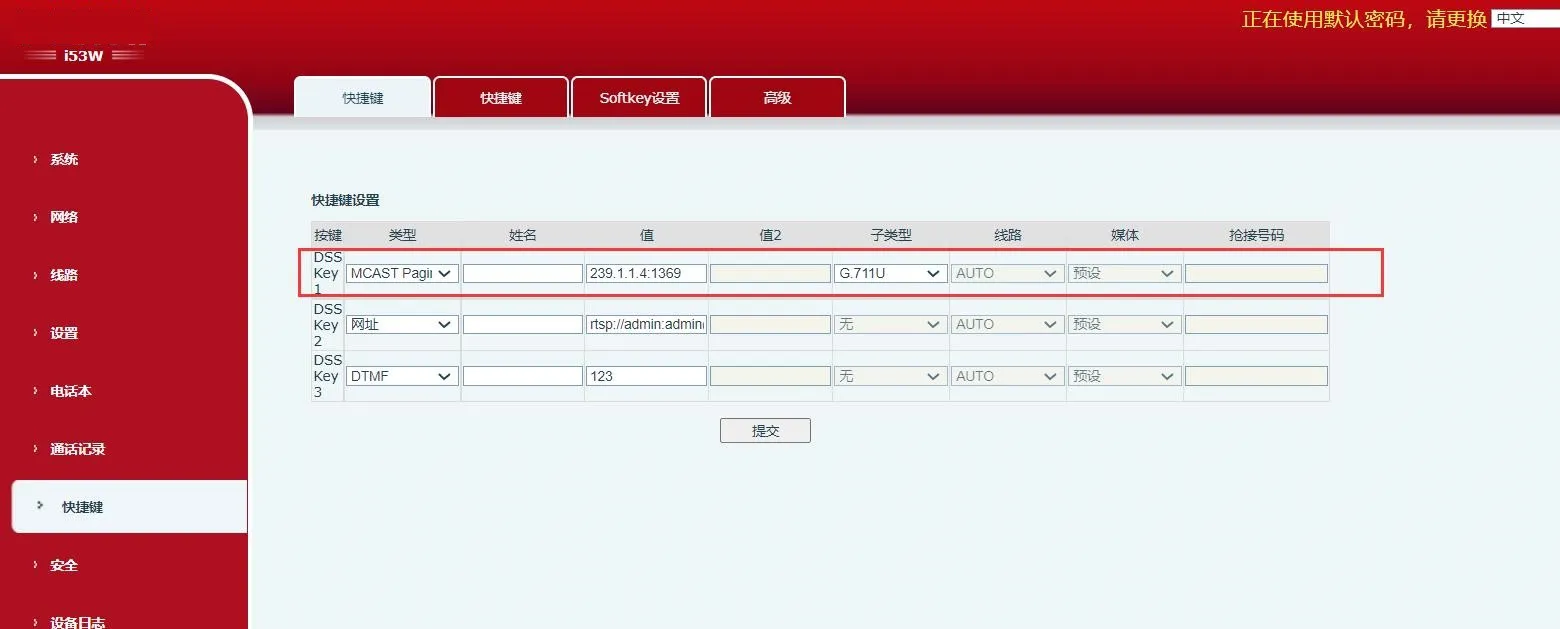Open the 系统 sidebar menu
The height and width of the screenshot is (629, 1560).
click(62, 158)
